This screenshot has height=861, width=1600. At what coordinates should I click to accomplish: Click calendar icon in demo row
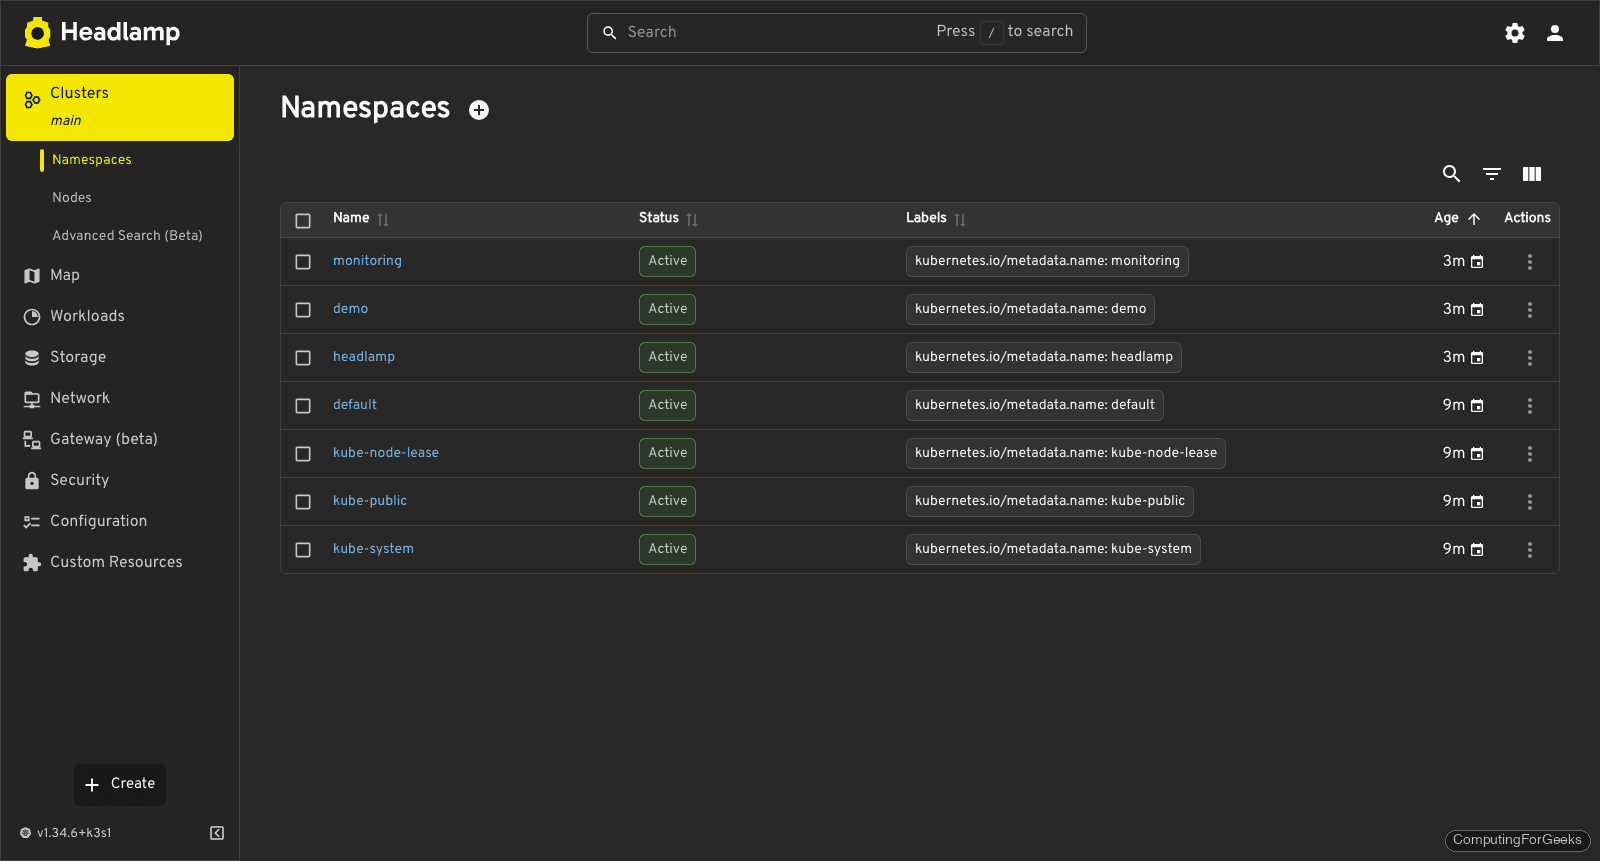(1477, 310)
